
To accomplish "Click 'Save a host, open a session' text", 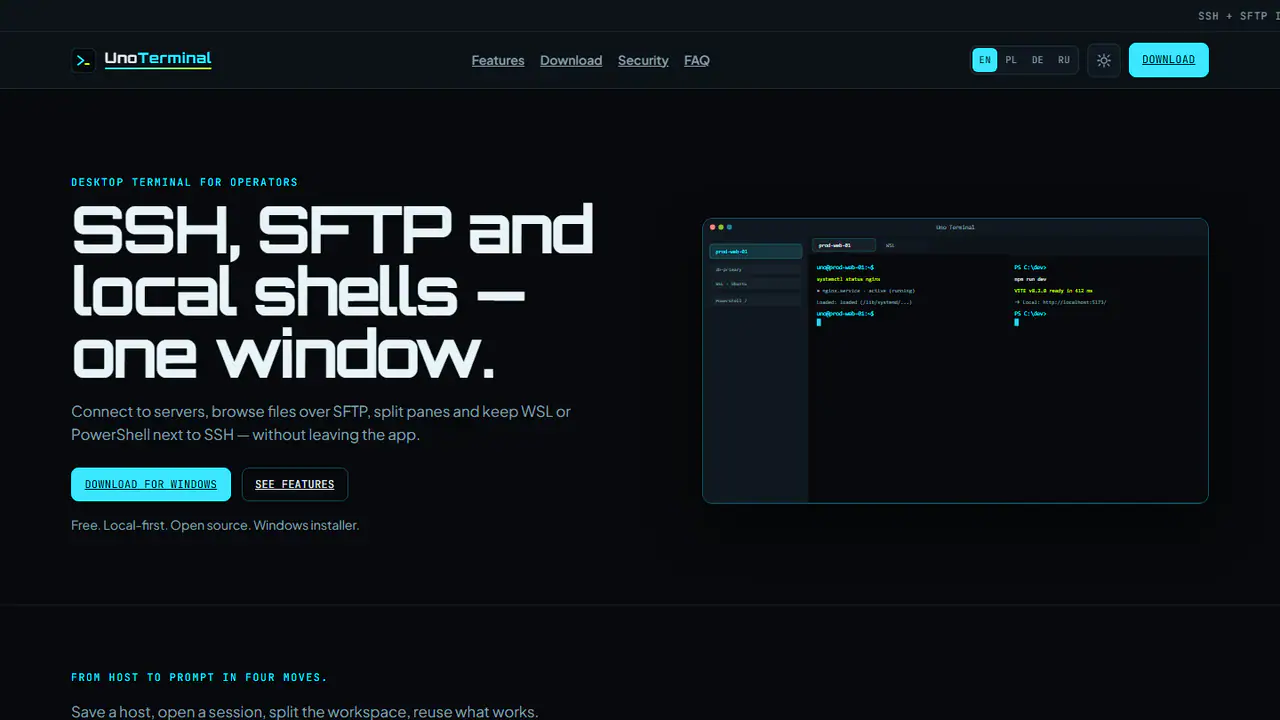I will click(304, 712).
